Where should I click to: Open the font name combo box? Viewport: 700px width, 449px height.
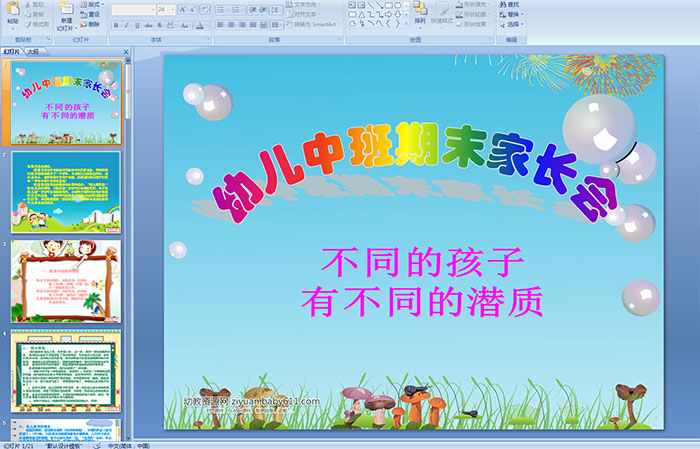coord(133,10)
